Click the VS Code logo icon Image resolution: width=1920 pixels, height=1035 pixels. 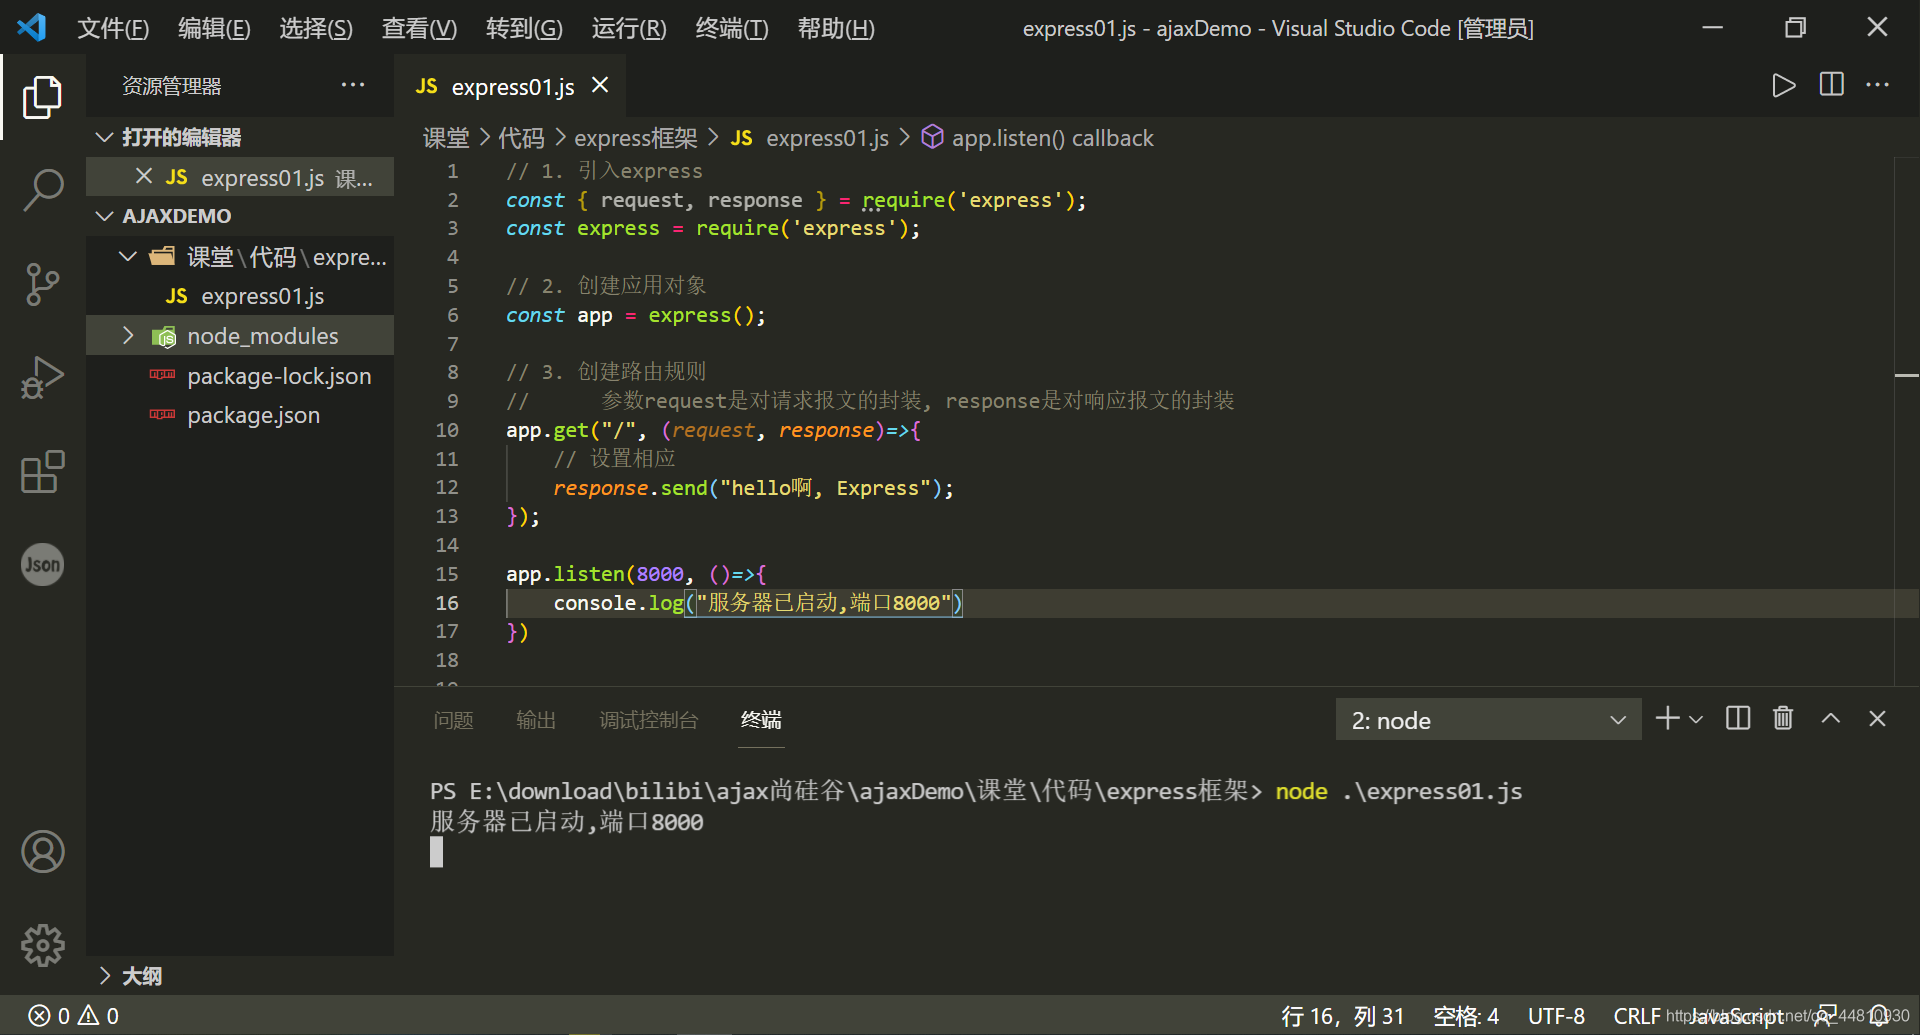point(32,27)
